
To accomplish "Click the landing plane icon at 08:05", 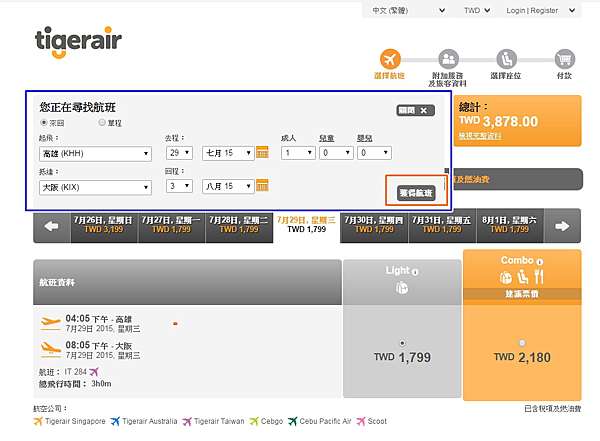I will (51, 349).
